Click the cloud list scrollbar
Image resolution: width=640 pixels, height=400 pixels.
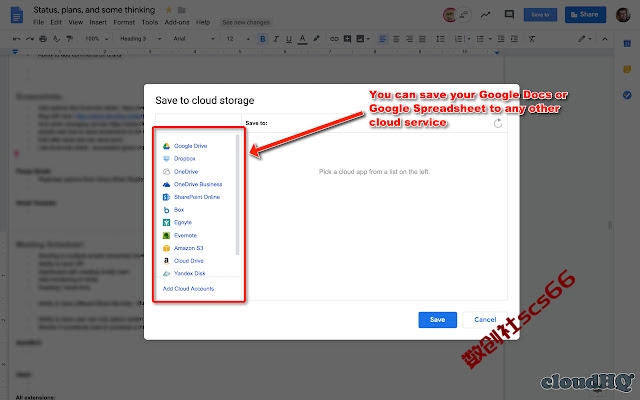click(x=238, y=195)
